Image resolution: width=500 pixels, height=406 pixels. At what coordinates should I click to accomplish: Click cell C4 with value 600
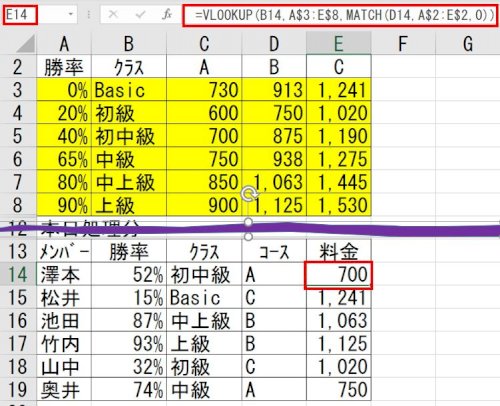point(204,112)
